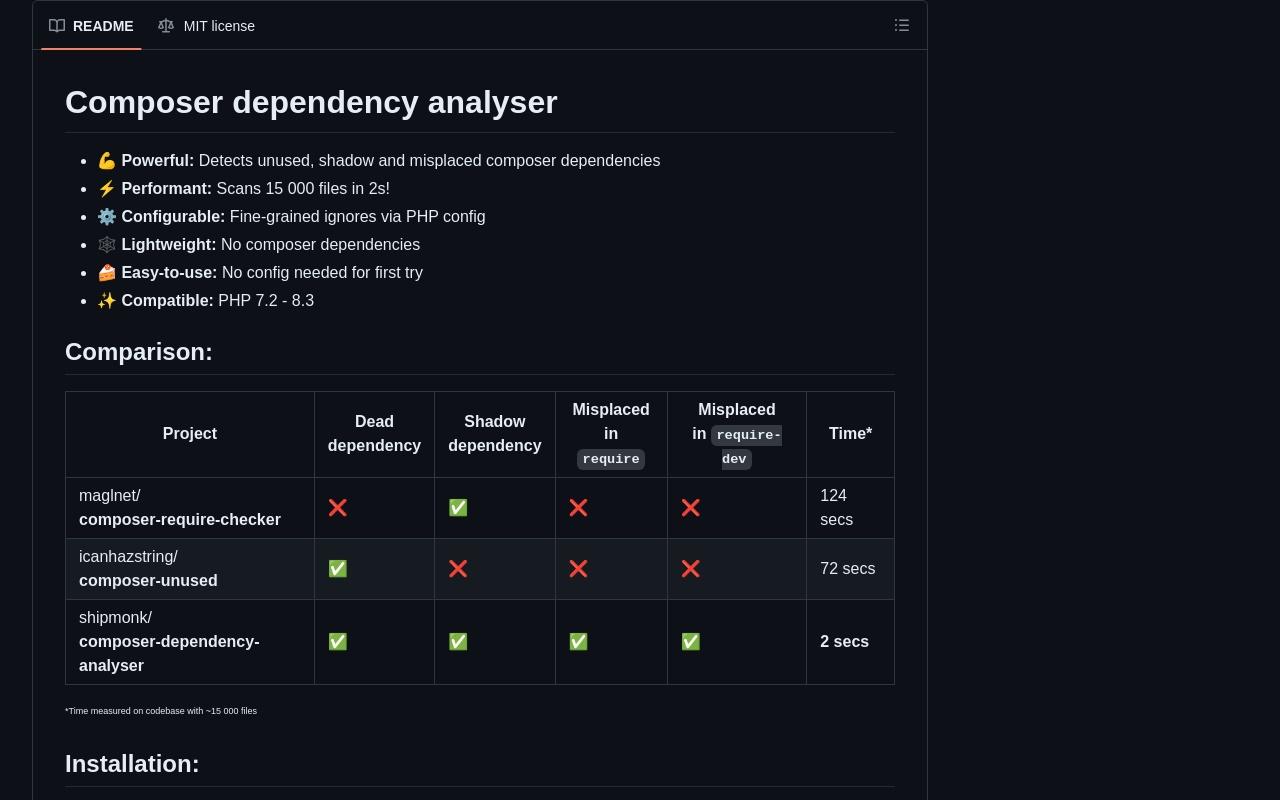Open the README tab
The height and width of the screenshot is (800, 1280).
(91, 26)
